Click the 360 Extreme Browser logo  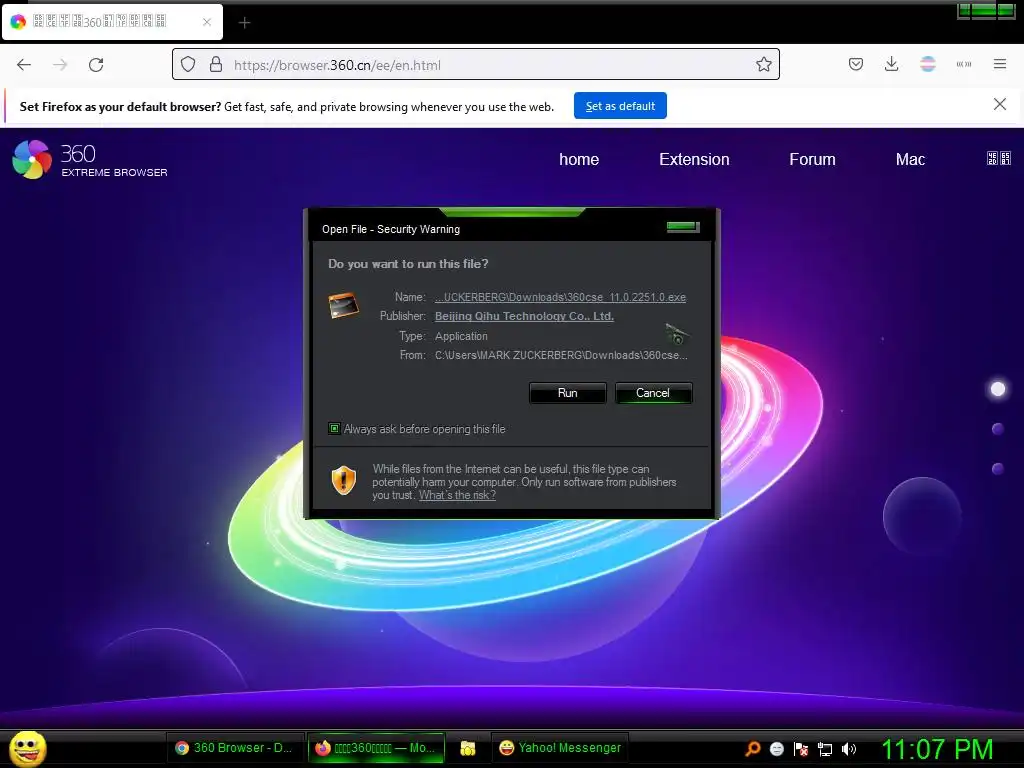(90, 159)
